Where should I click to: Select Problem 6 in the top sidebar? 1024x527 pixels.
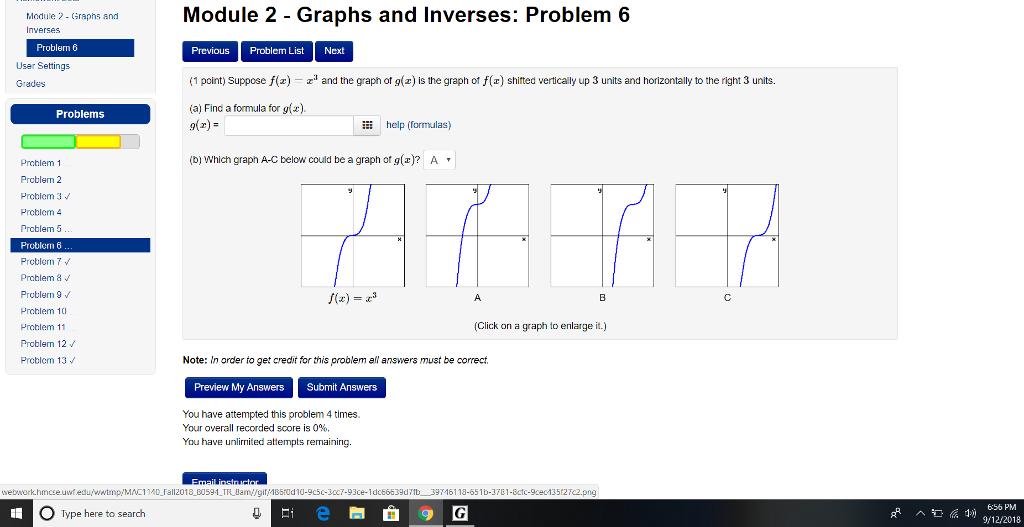pos(80,48)
